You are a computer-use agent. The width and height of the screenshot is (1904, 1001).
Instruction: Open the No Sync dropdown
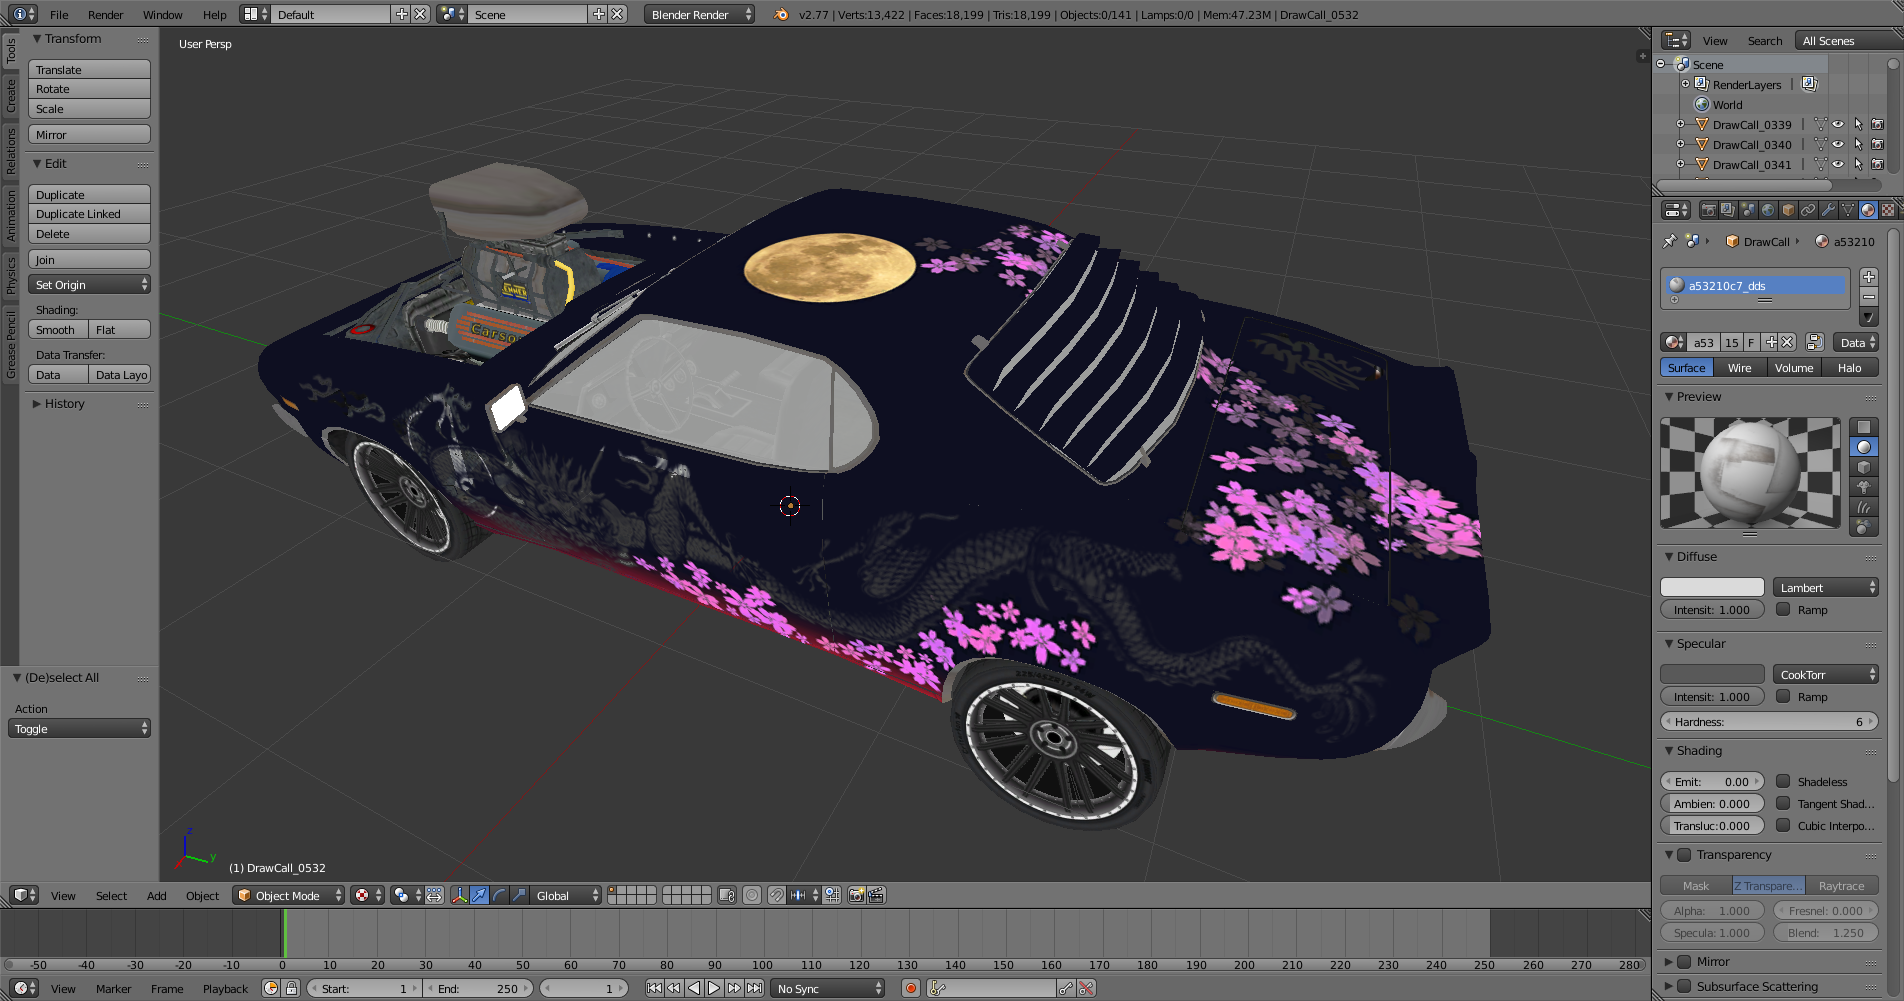coord(829,988)
